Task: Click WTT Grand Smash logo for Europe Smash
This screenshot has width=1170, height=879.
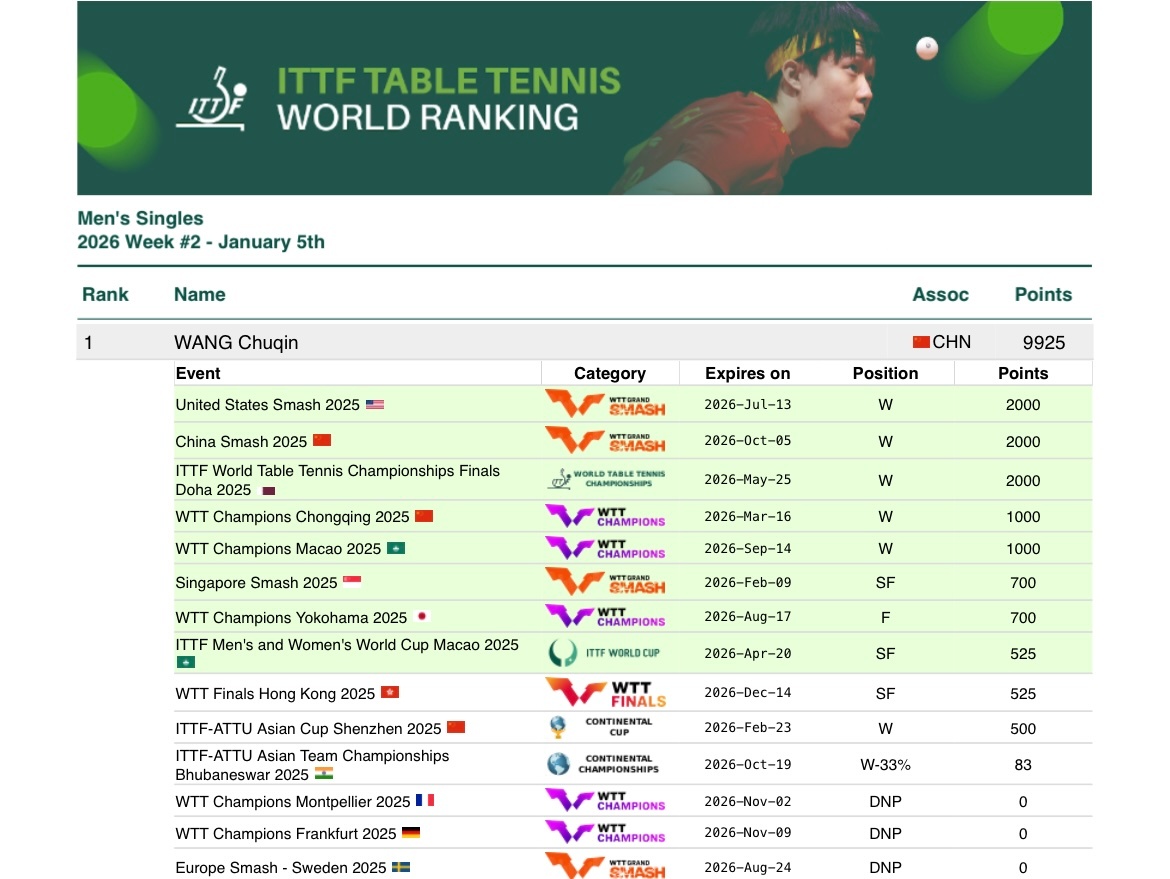Action: pyautogui.click(x=605, y=866)
